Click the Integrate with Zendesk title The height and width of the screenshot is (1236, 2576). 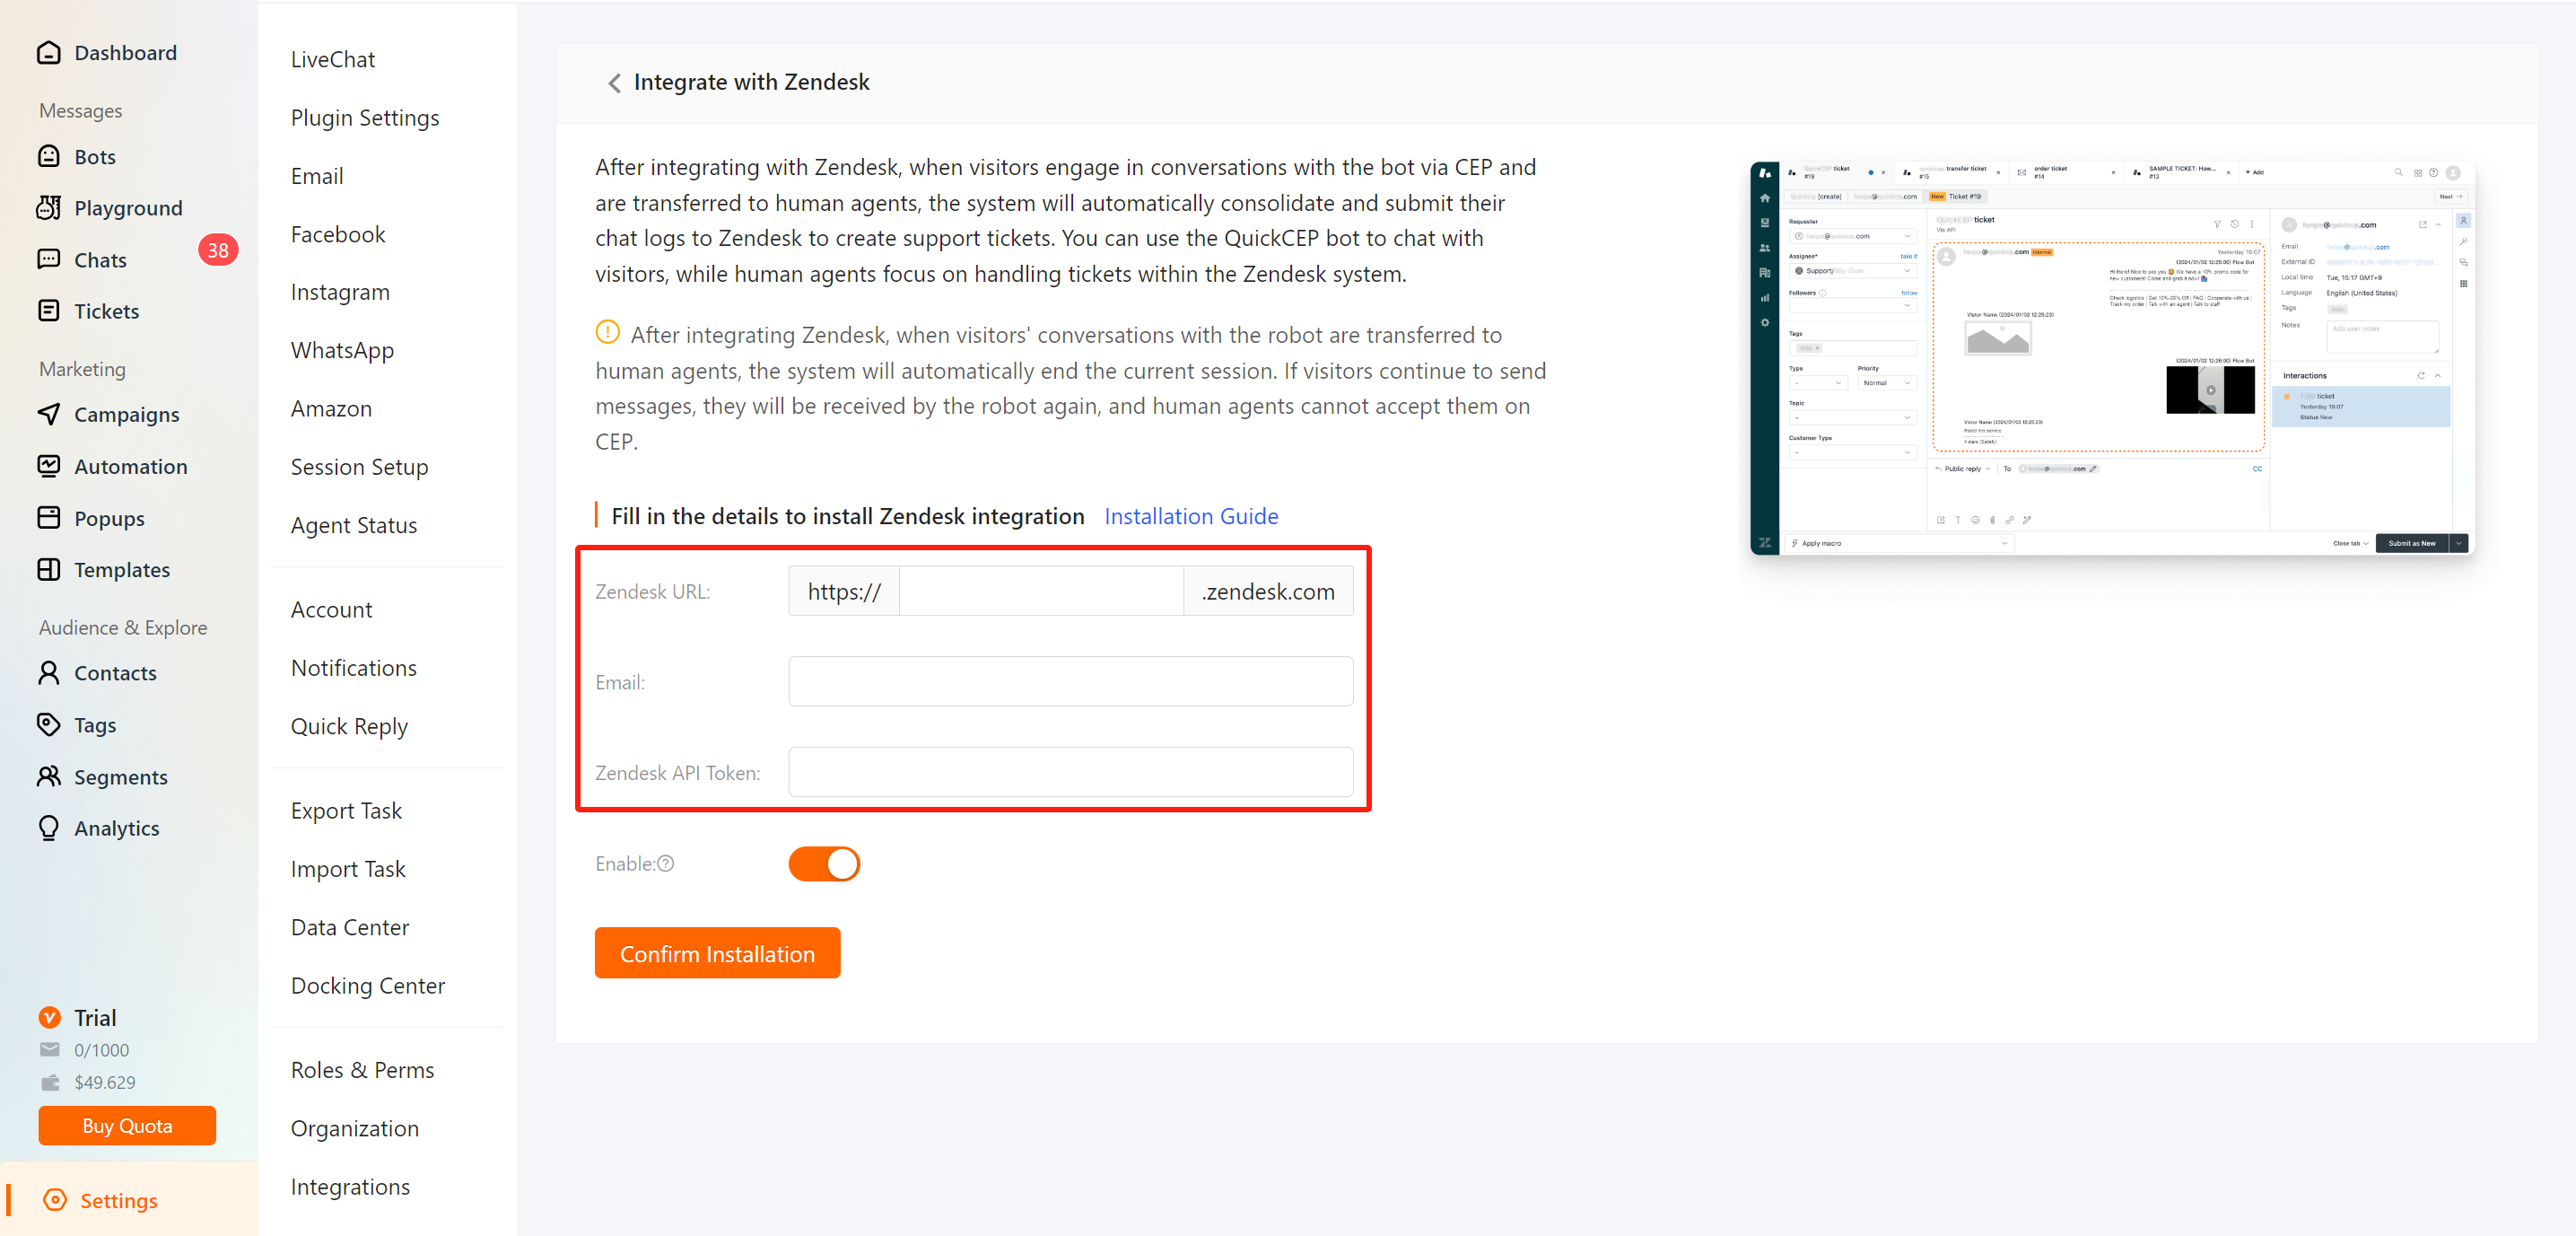[751, 82]
